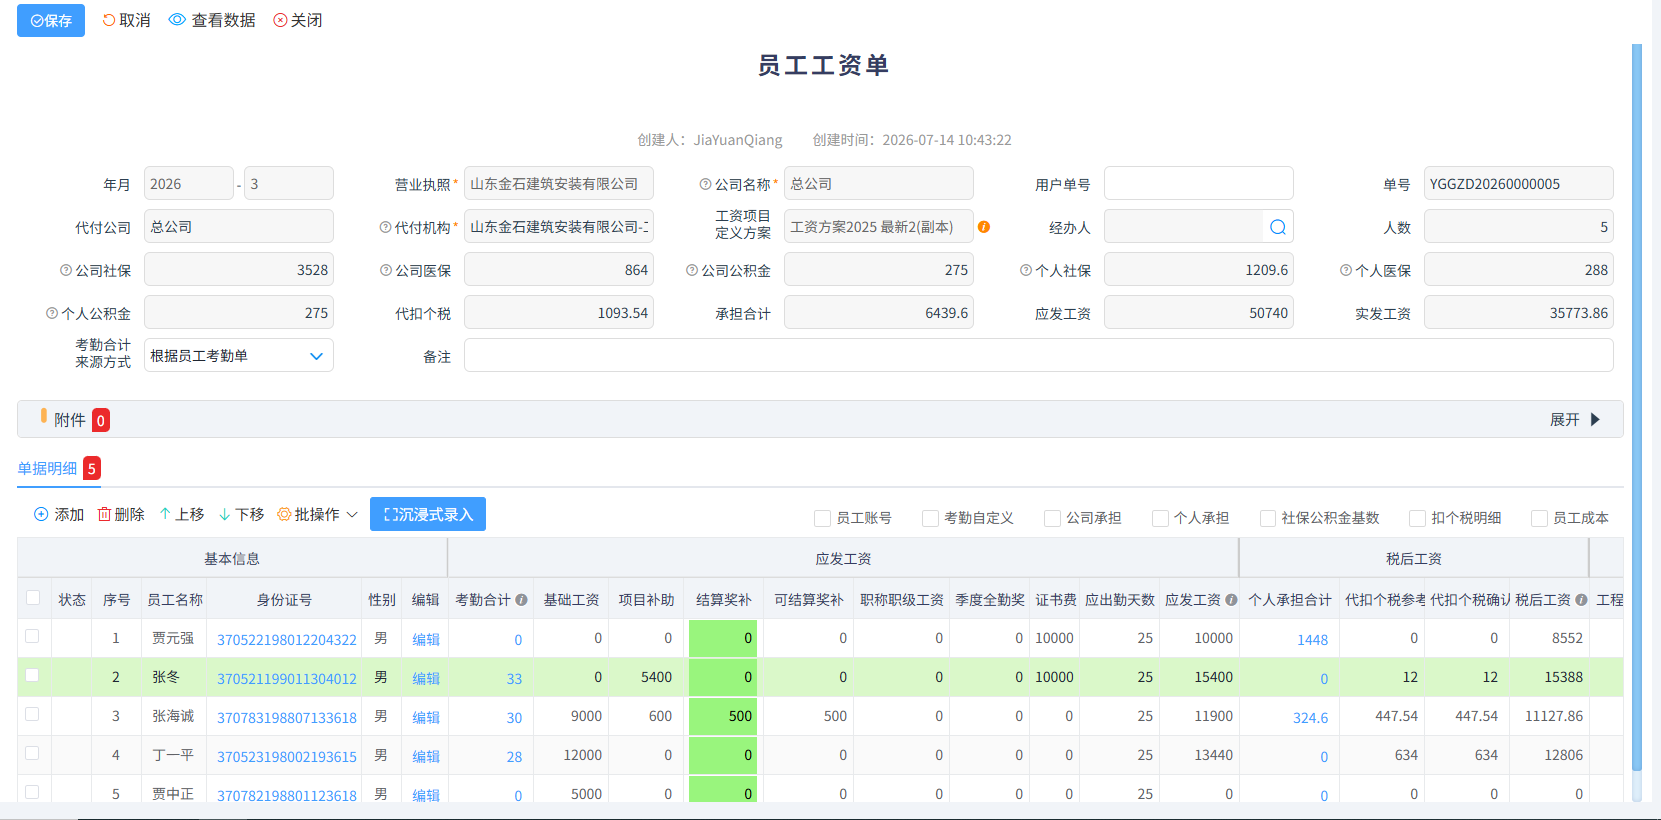Screen dimensions: 1661x820
Task: Toggle the select-all checkbox in table header
Action: click(33, 598)
